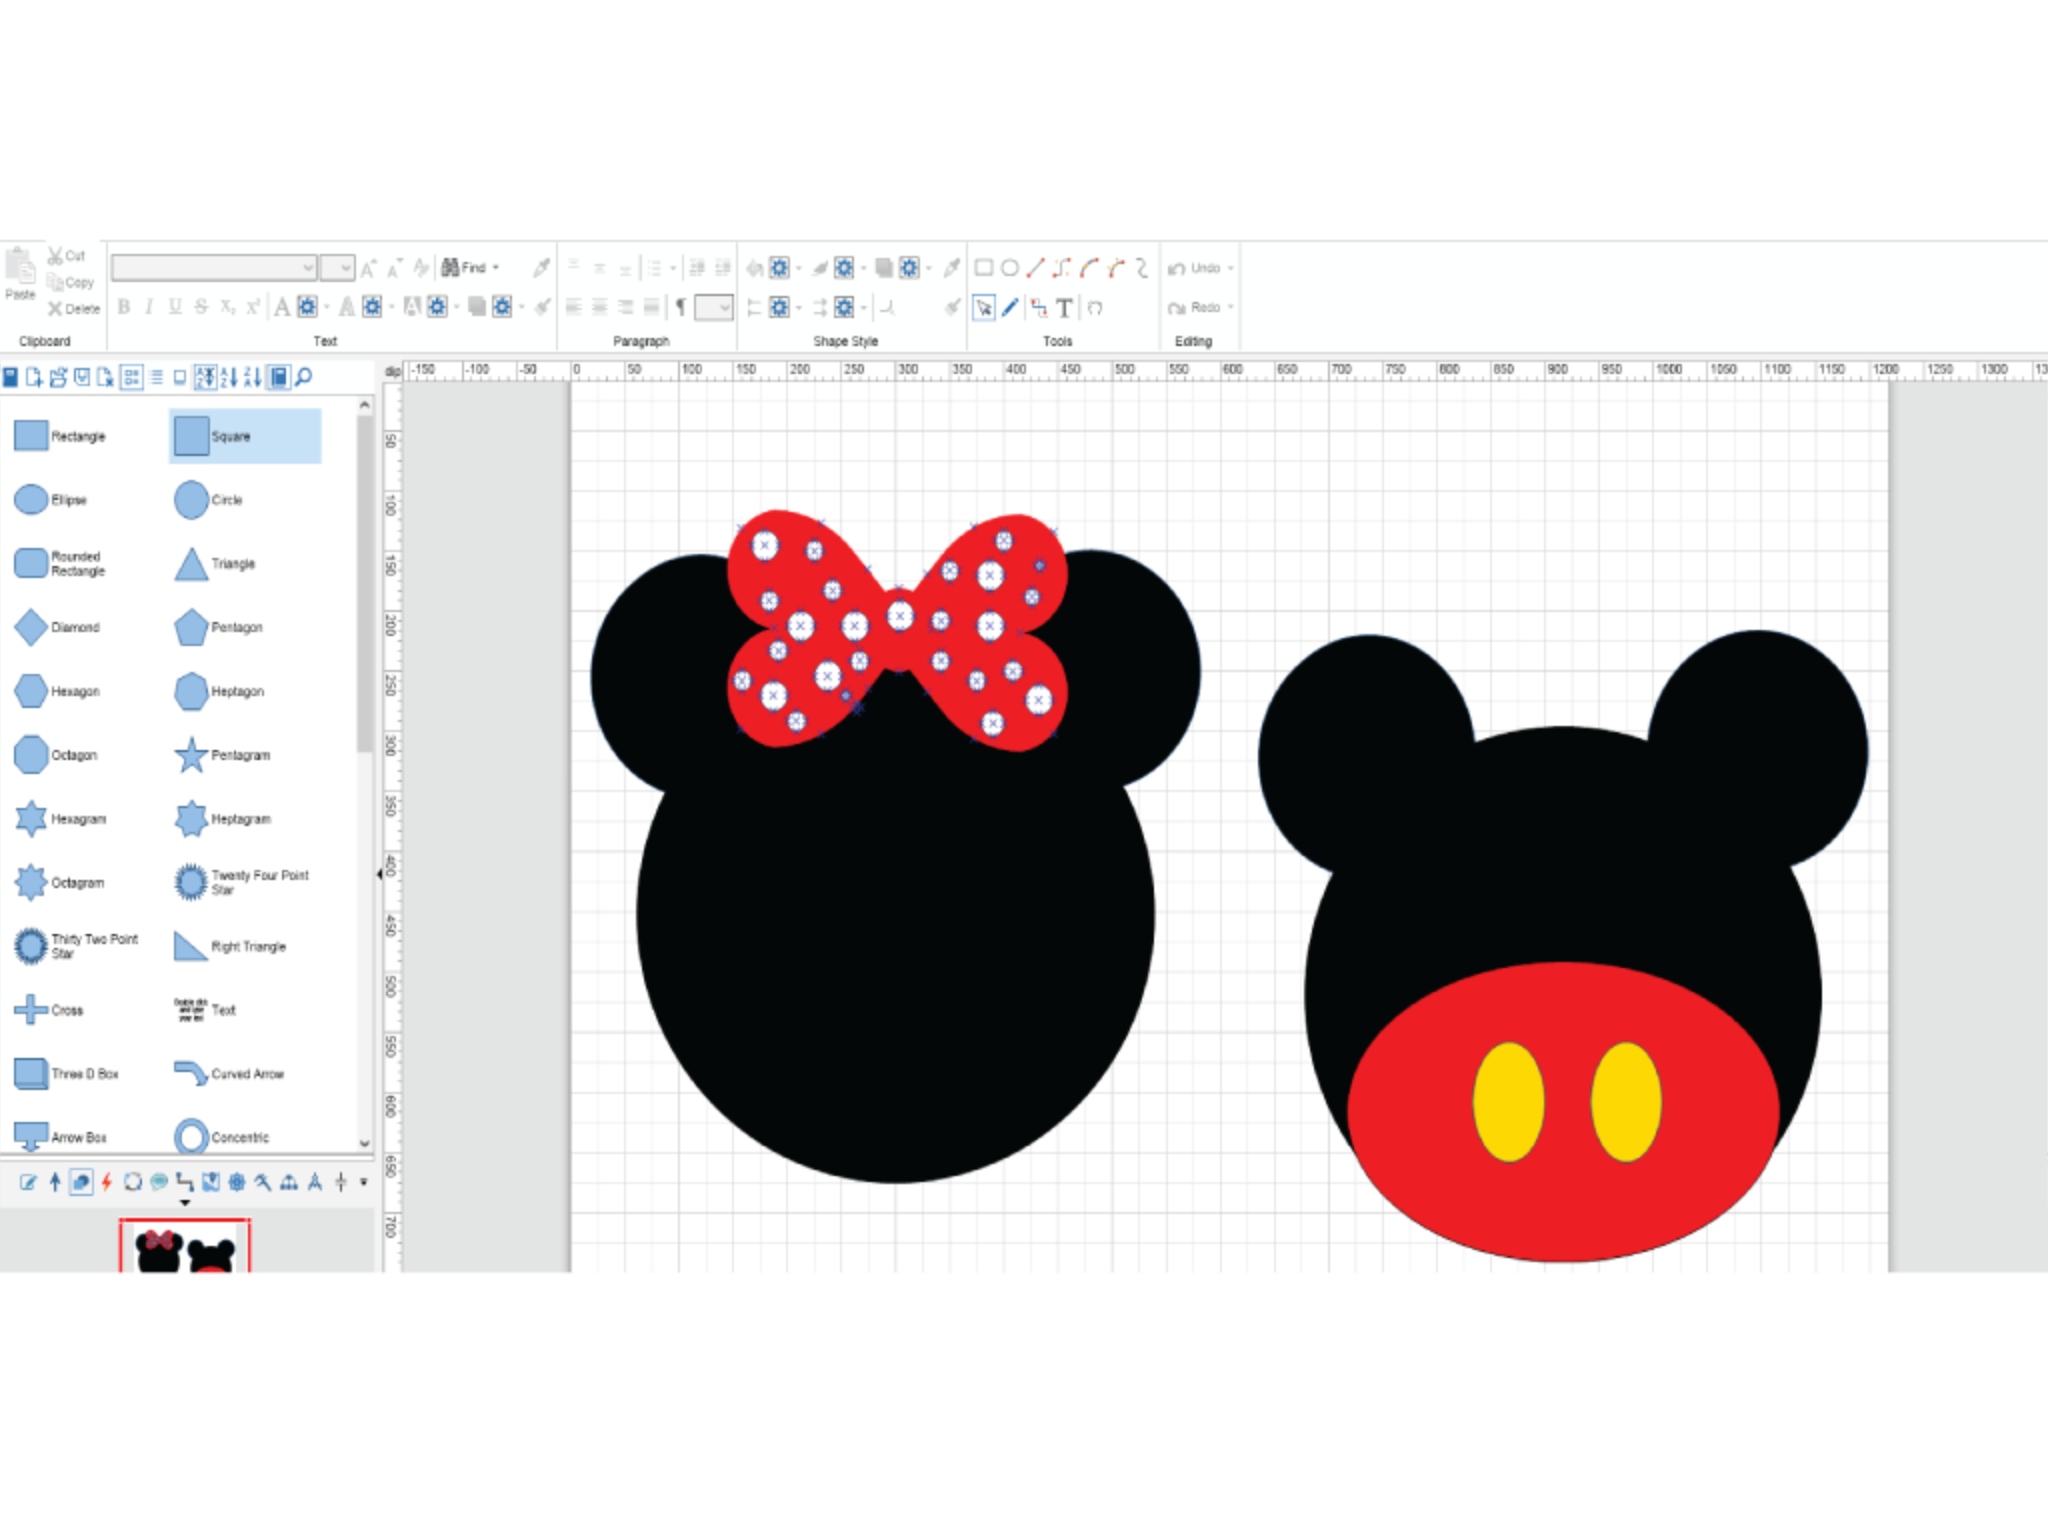Toggle bold text formatting

[124, 308]
